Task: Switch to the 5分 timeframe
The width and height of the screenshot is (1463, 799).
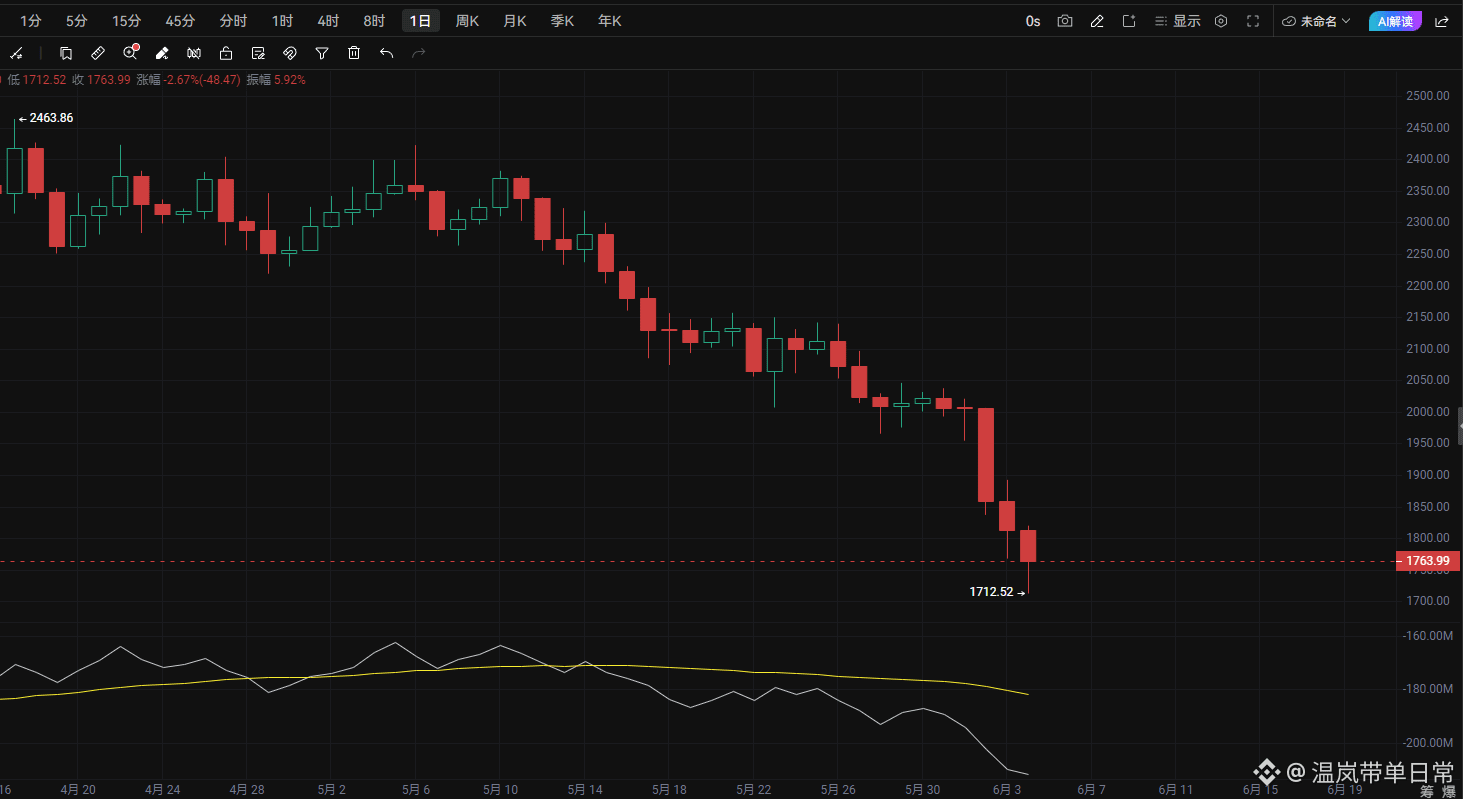Action: click(x=77, y=21)
